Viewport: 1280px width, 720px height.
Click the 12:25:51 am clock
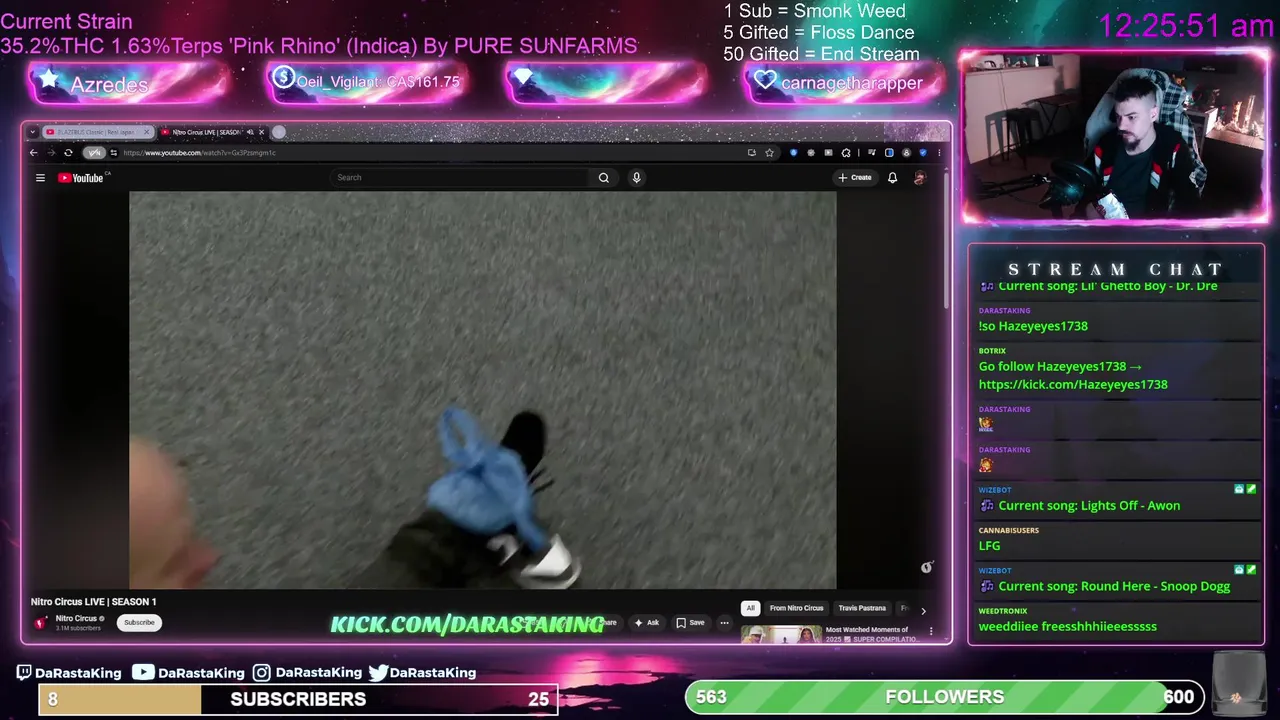(1185, 26)
